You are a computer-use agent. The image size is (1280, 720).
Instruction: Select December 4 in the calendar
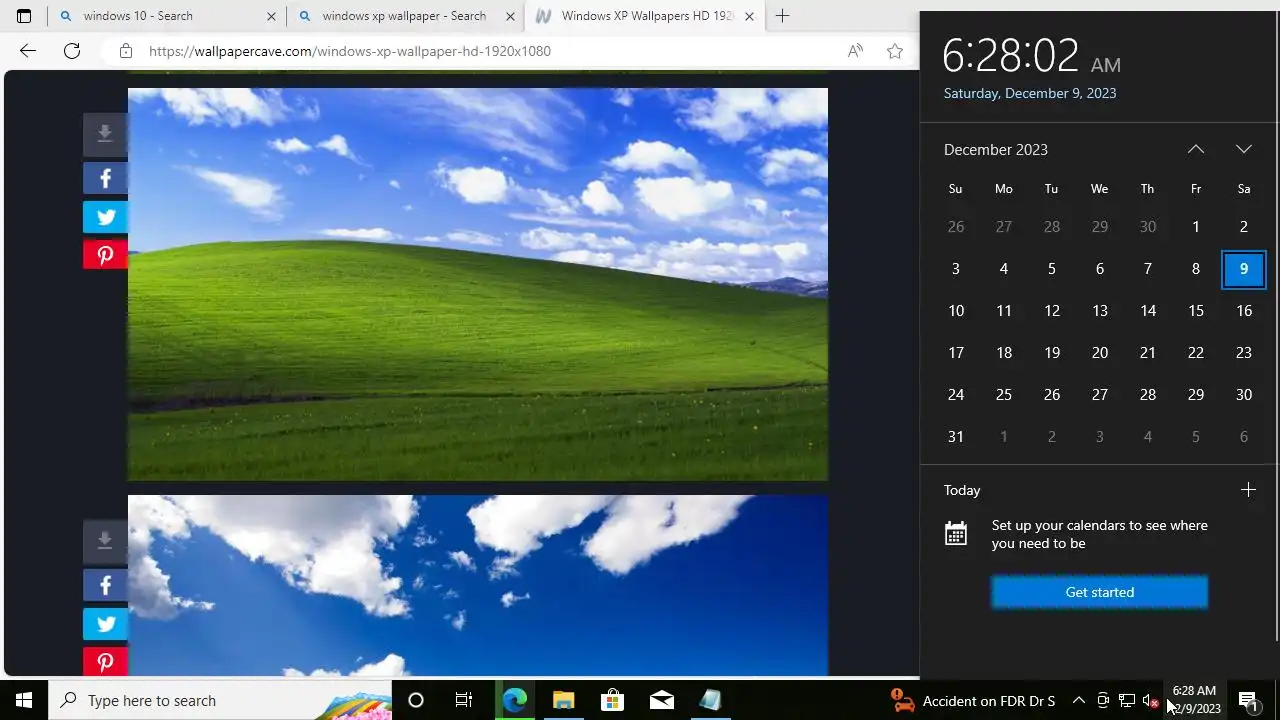coord(1004,269)
